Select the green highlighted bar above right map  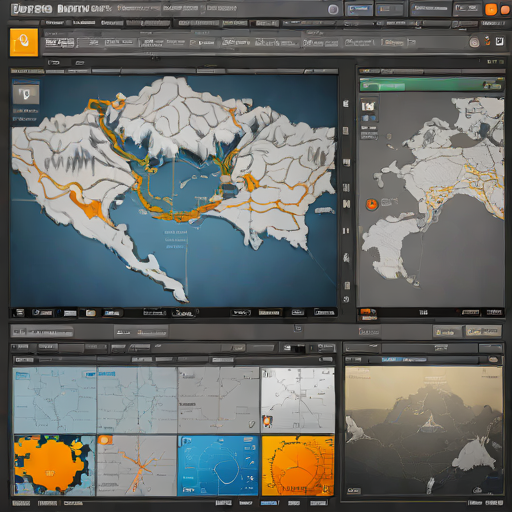coord(432,85)
